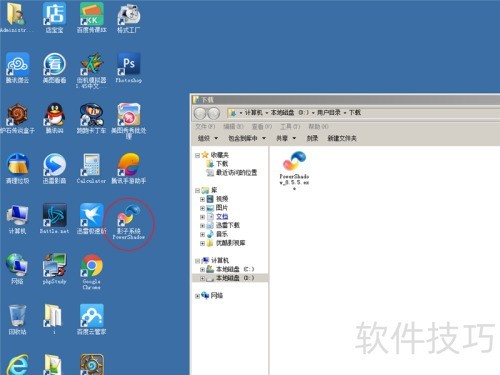The height and width of the screenshot is (375, 500).
Task: Select the QQ penguin desktop icon
Action: pos(54,118)
